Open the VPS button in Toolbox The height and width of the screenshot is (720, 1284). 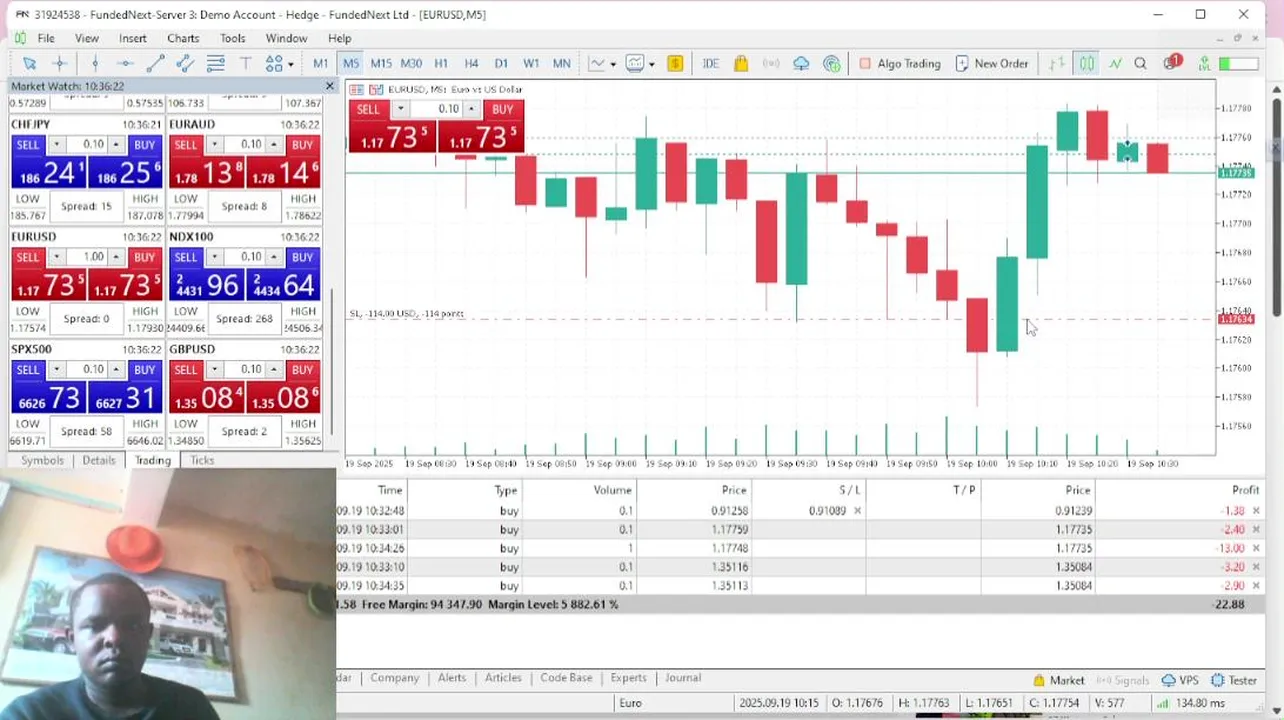tap(1179, 680)
